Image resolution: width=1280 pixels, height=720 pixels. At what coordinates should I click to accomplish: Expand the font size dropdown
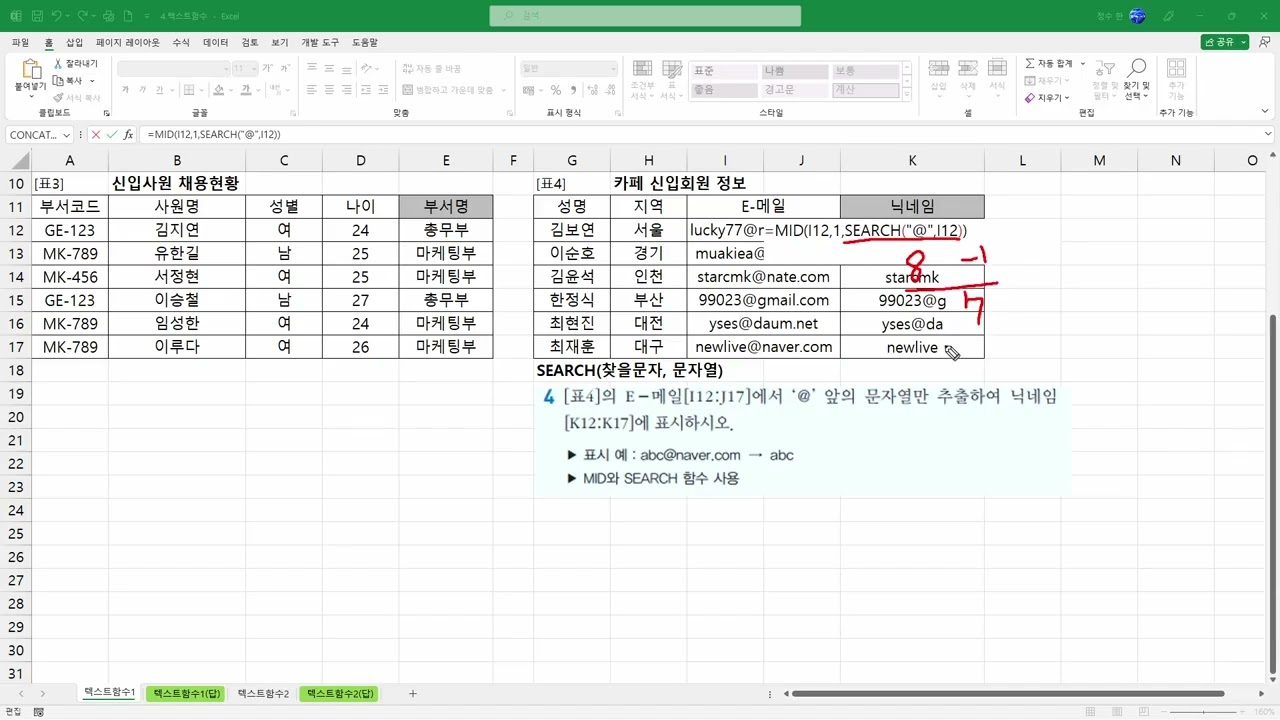253,69
